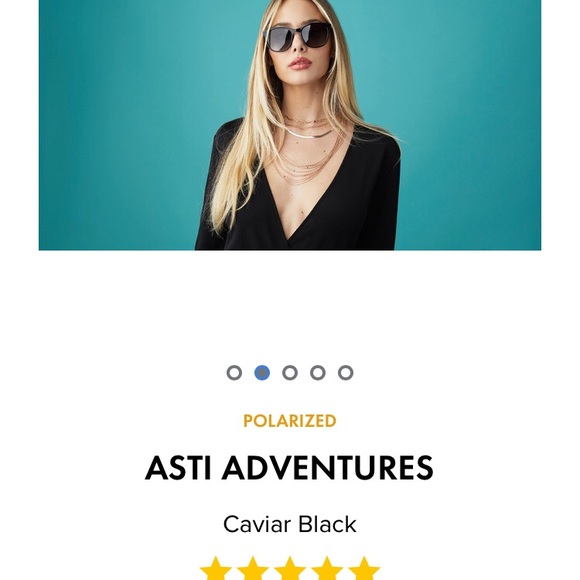Tap the fifth rating star
The image size is (580, 580).
pos(364,569)
